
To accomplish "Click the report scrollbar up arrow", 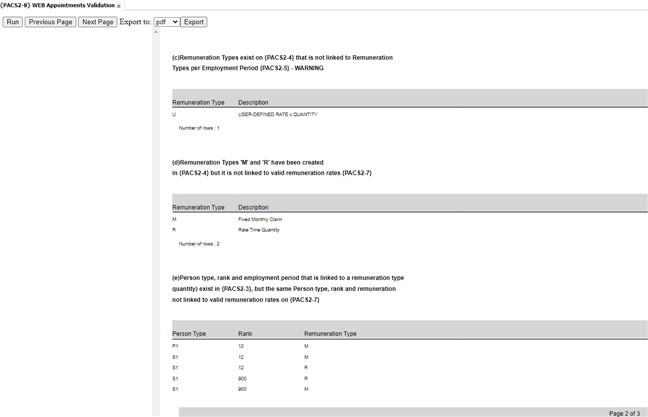I will point(155,32).
